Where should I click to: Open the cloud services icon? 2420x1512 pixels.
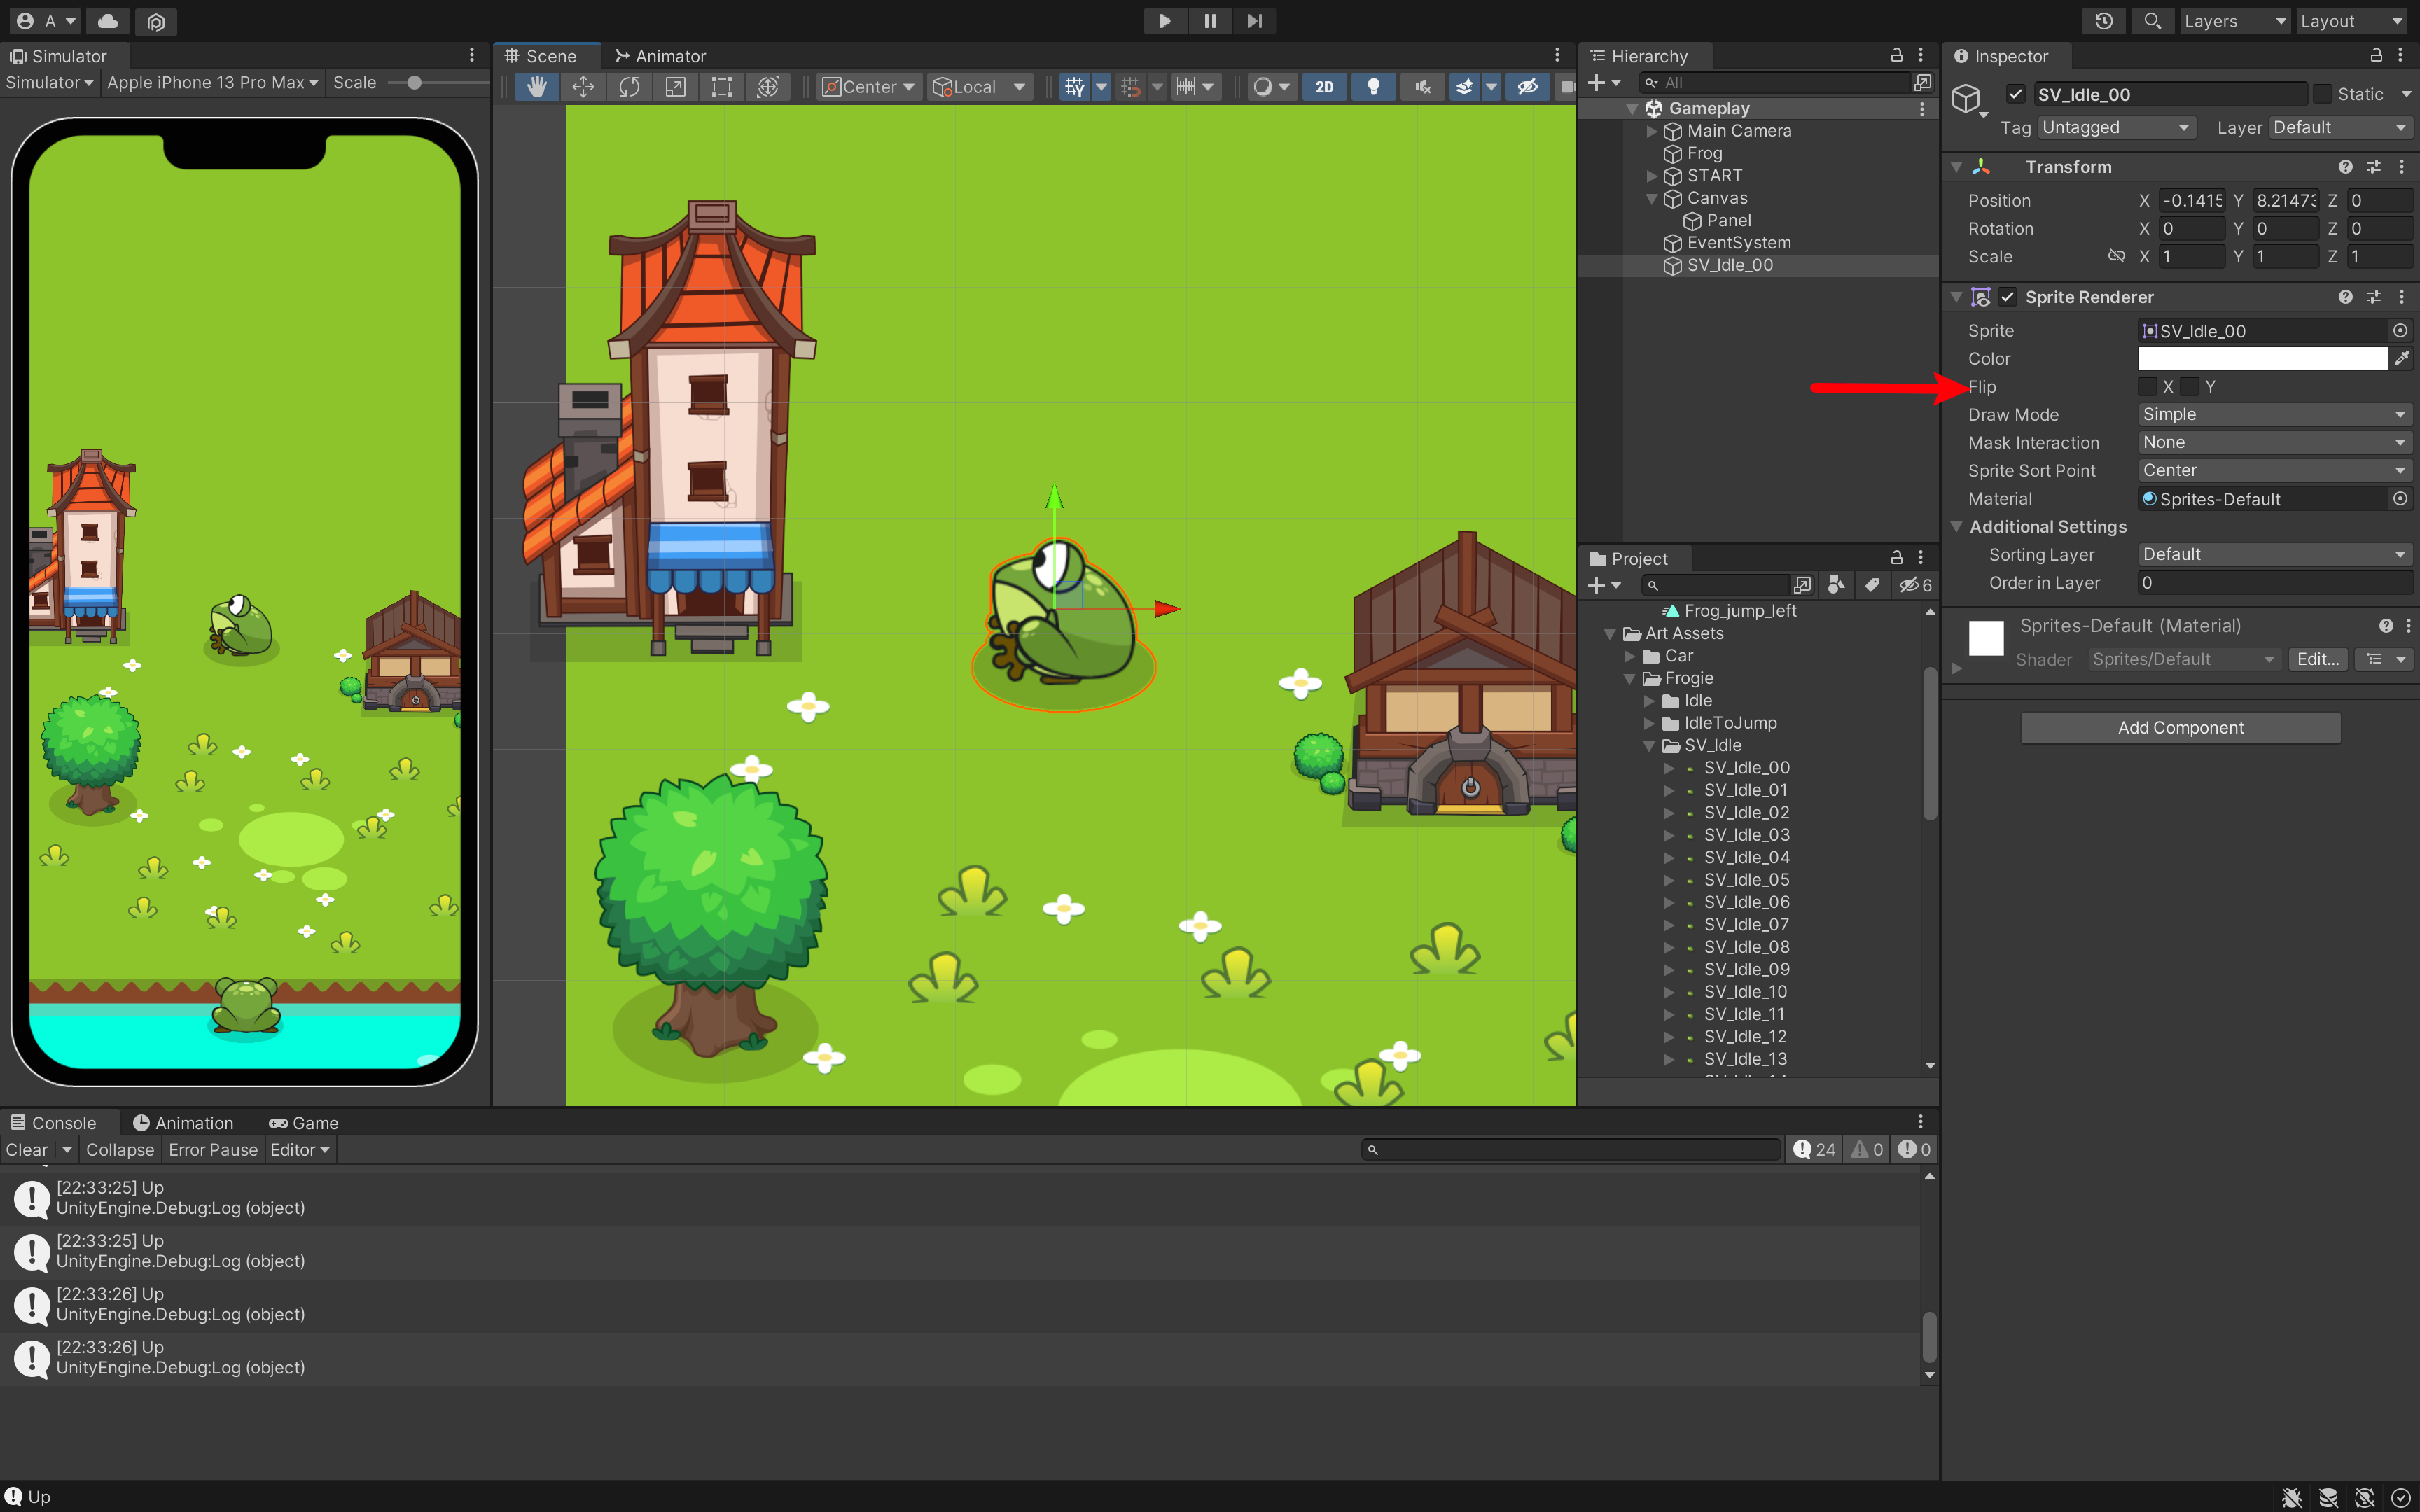click(108, 21)
